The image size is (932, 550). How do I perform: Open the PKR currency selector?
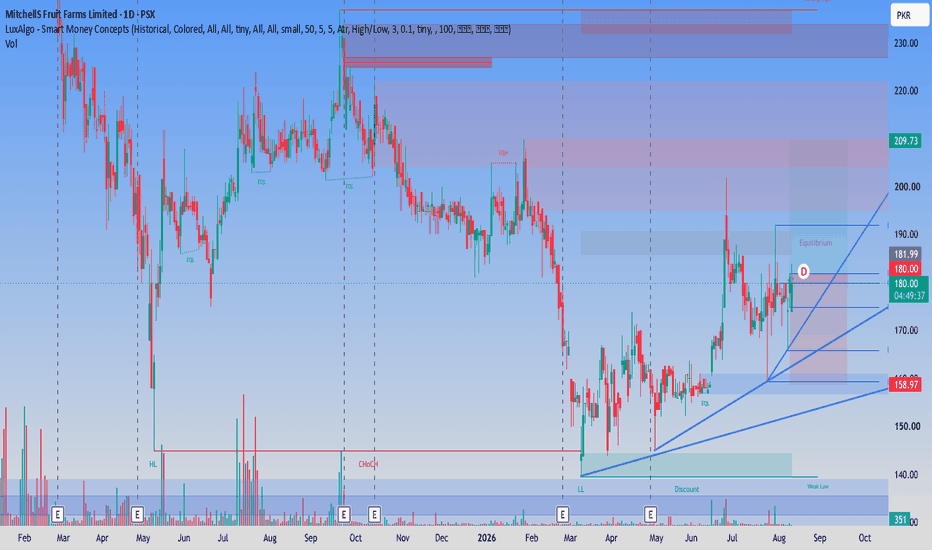click(909, 15)
